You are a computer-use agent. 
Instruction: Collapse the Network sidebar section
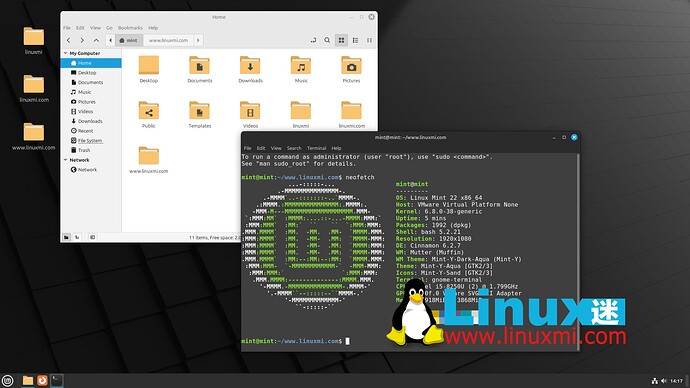(x=66, y=160)
